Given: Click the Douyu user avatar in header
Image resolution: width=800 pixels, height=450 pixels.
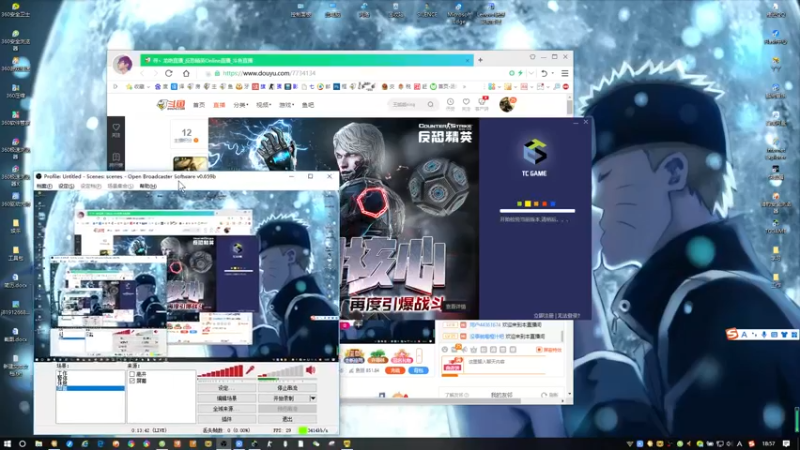Looking at the screenshot, I should 507,104.
